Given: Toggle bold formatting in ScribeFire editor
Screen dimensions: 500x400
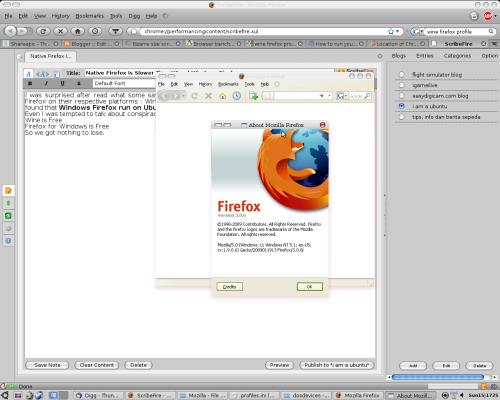Looking at the screenshot, I should (x=30, y=83).
